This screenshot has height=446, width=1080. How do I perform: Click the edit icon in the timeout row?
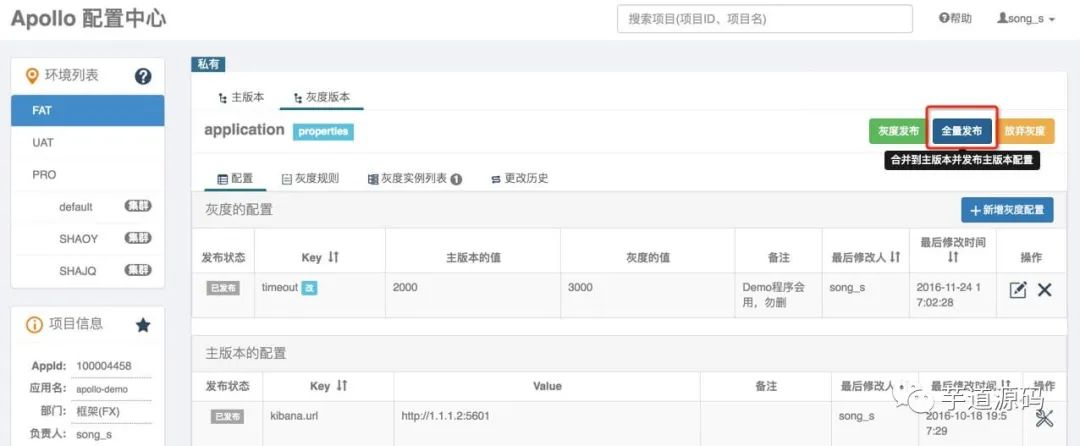(1017, 290)
